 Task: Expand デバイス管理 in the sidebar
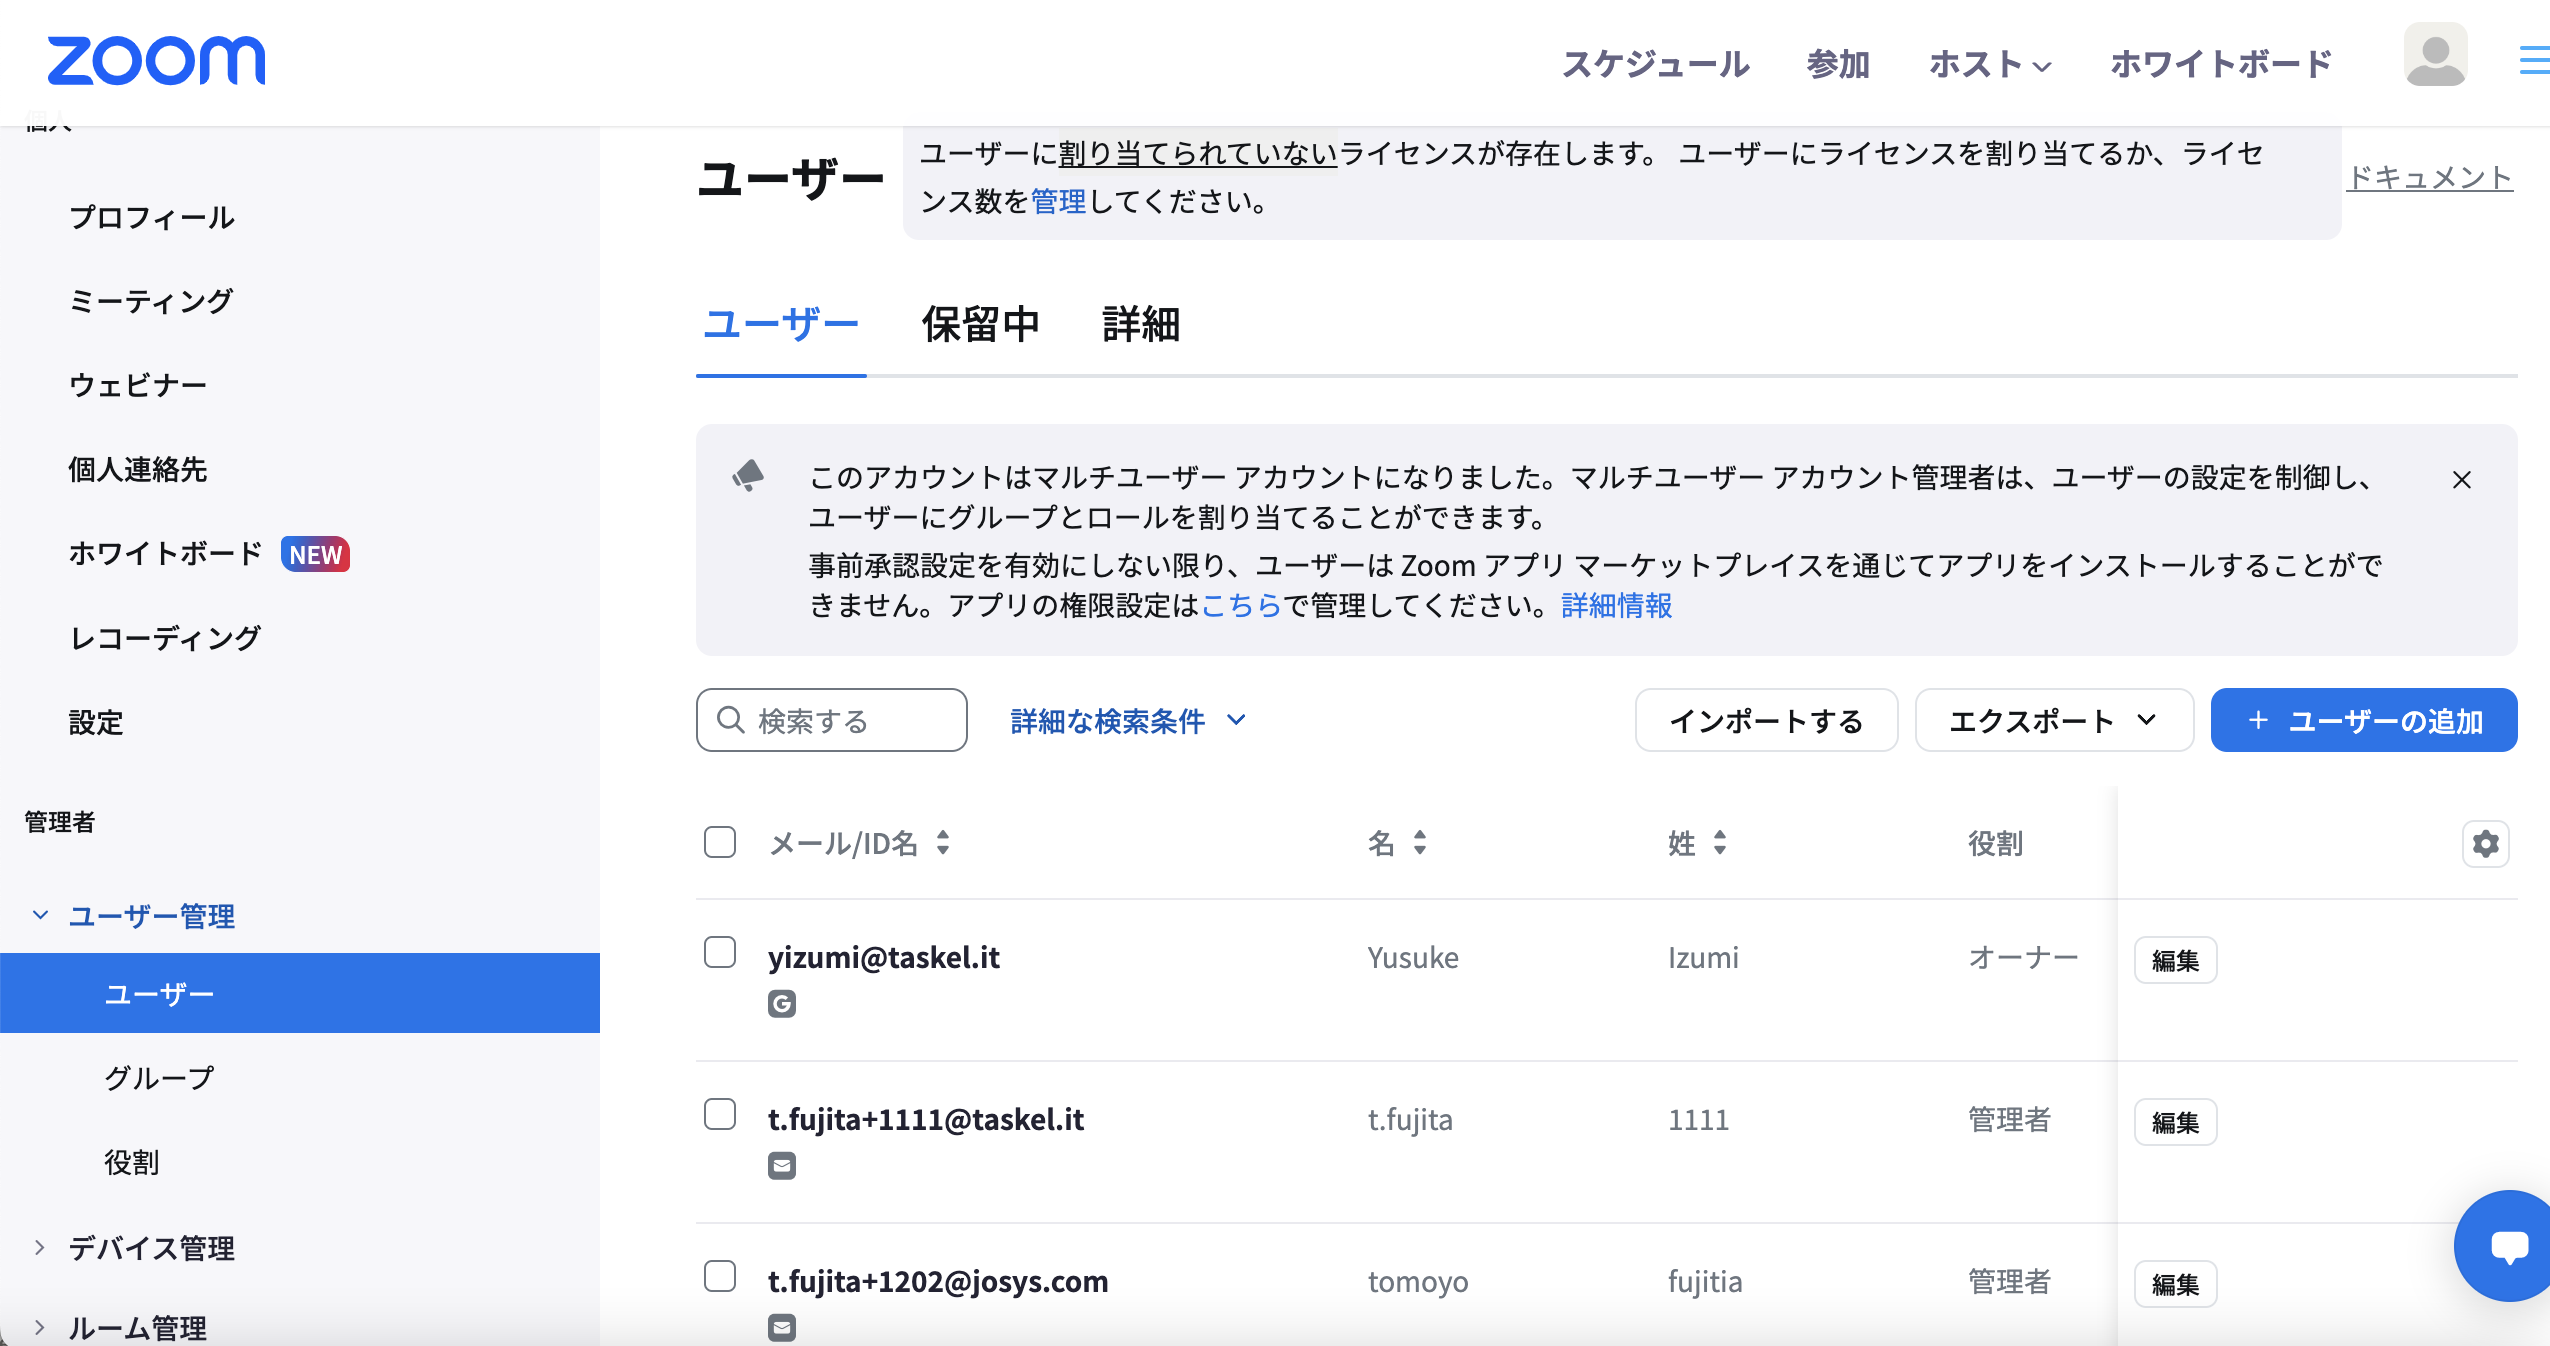(x=150, y=1248)
